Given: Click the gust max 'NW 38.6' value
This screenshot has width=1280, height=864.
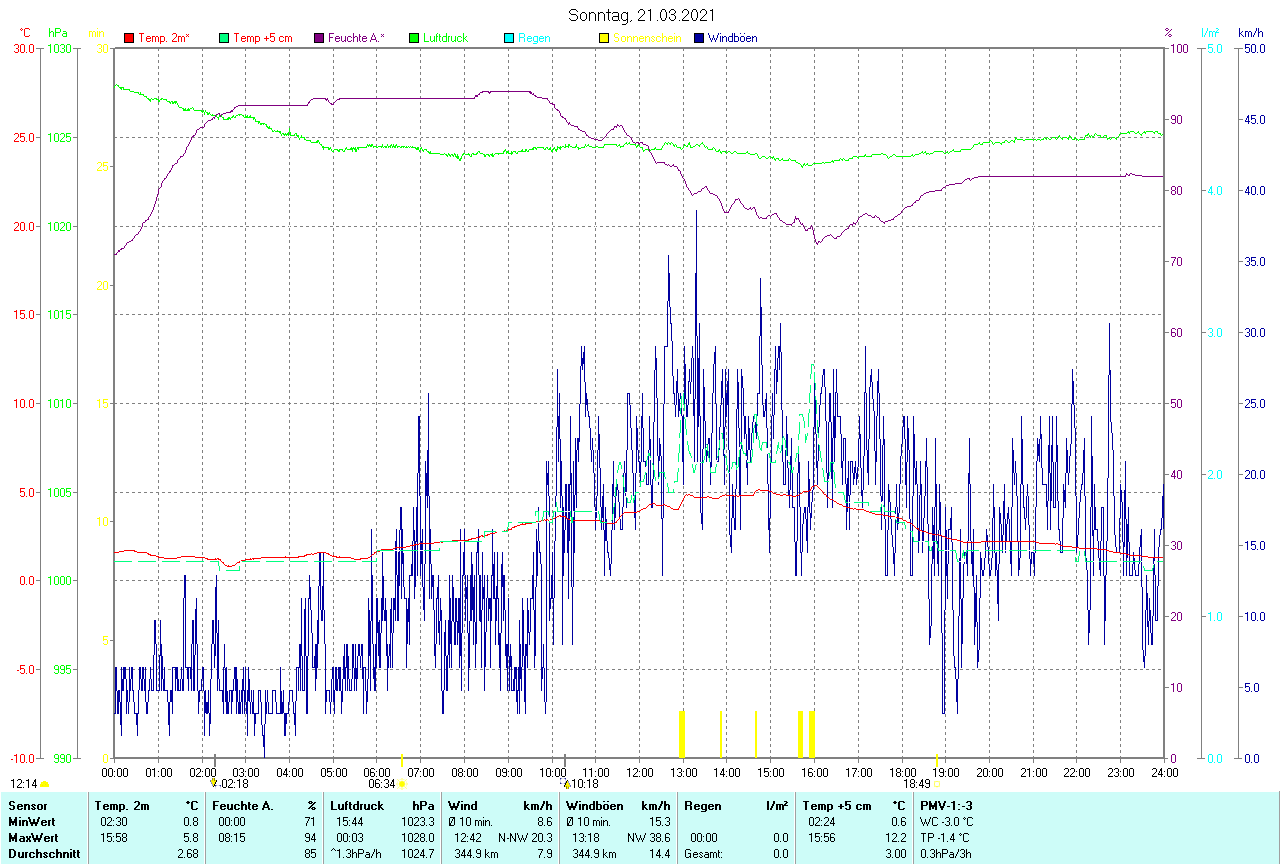Looking at the screenshot, I should click(649, 838).
